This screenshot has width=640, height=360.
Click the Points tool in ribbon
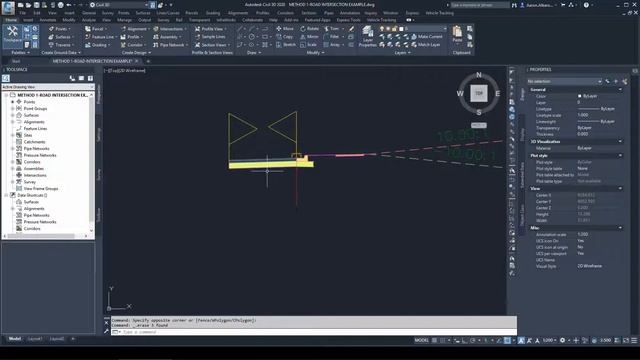[59, 29]
